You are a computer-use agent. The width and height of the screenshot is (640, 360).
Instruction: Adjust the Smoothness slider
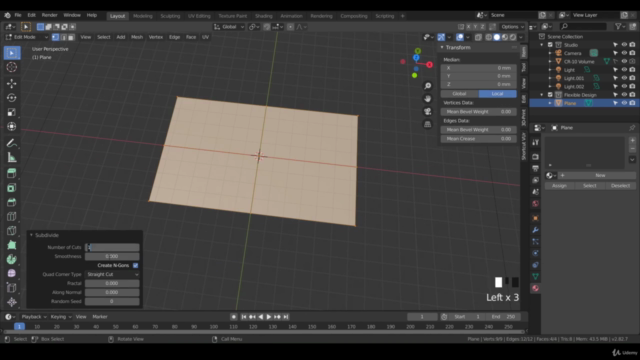tap(112, 256)
